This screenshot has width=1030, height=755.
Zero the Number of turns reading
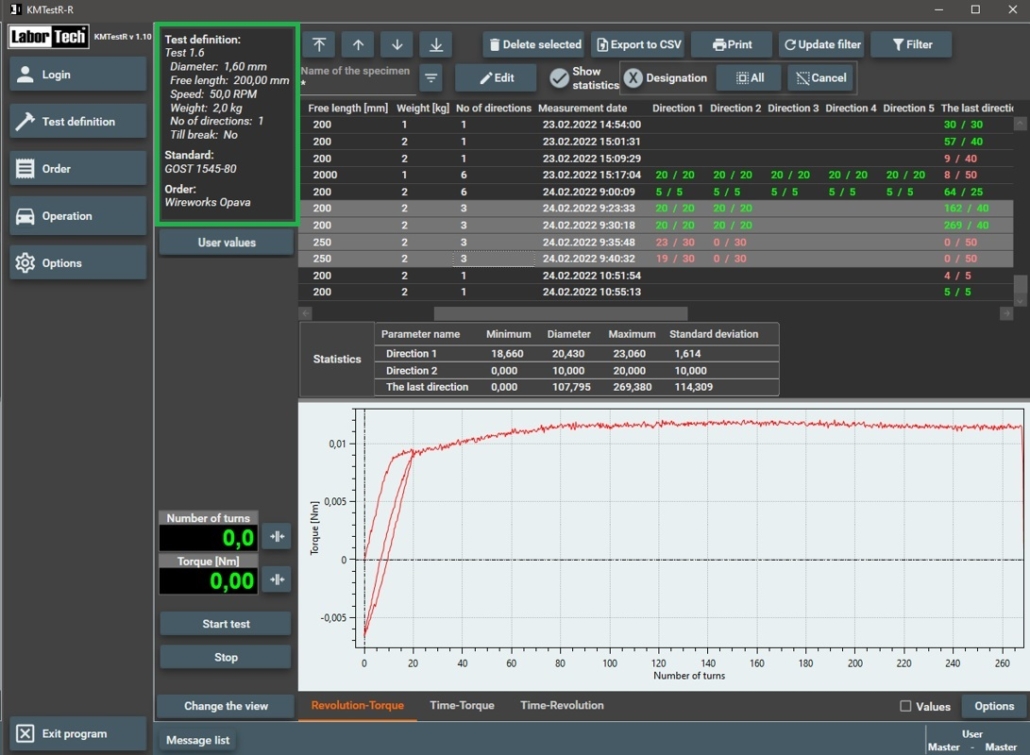pos(277,537)
